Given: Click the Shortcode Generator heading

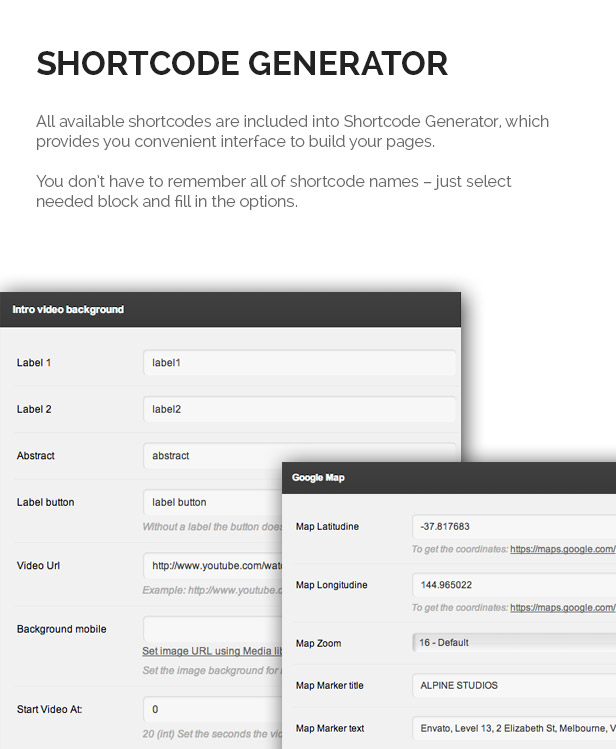Looking at the screenshot, I should pos(242,64).
